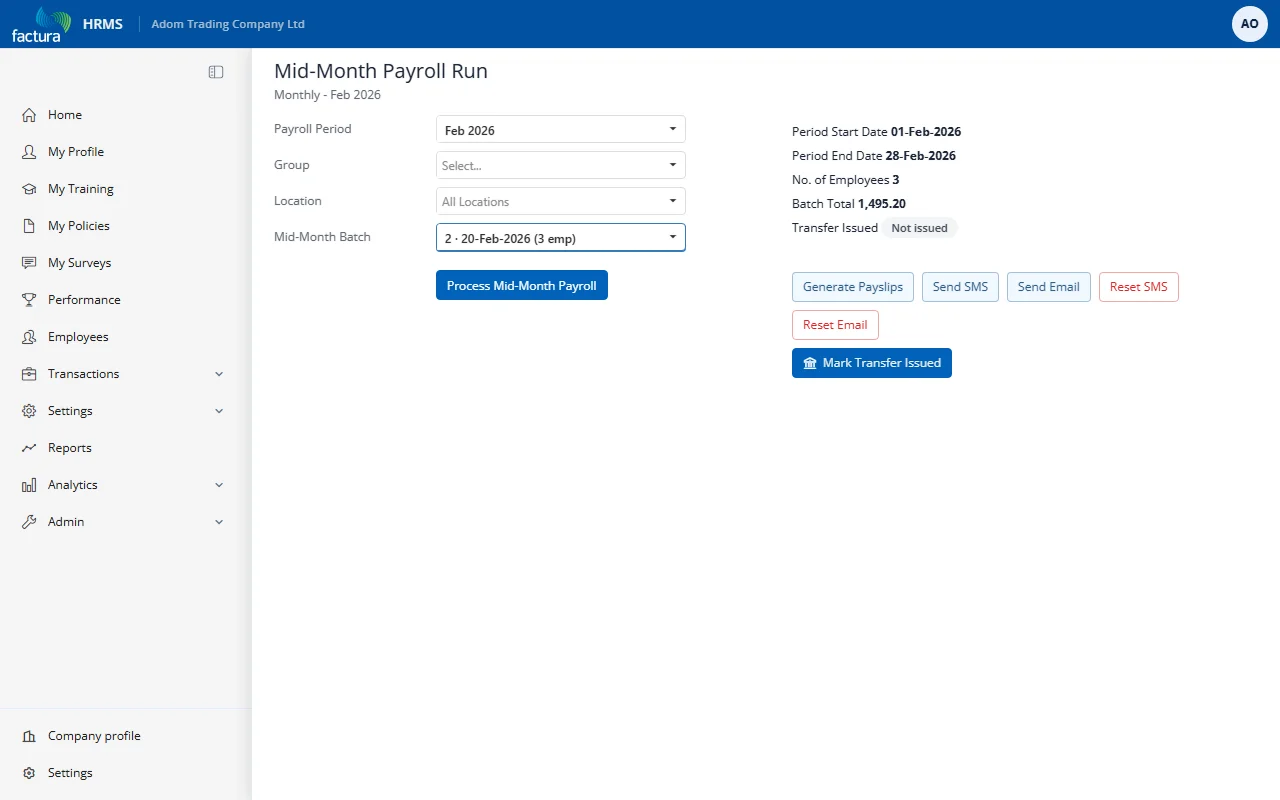Screen dimensions: 1280x800
Task: Click the Analytics bar chart icon
Action: point(29,485)
